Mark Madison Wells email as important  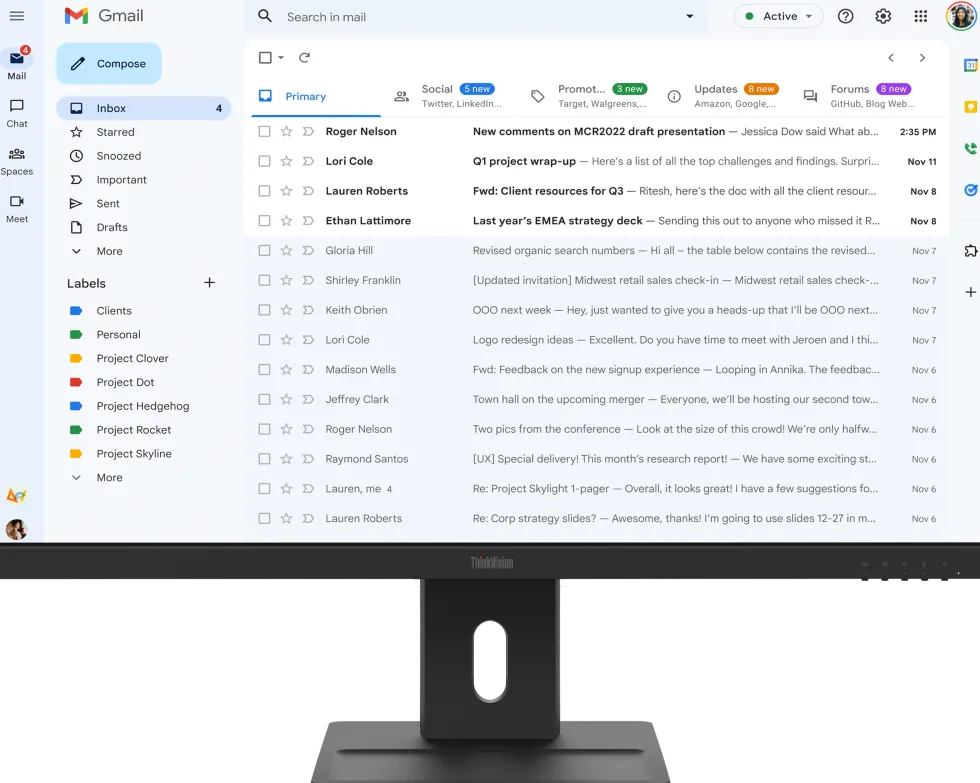point(308,370)
